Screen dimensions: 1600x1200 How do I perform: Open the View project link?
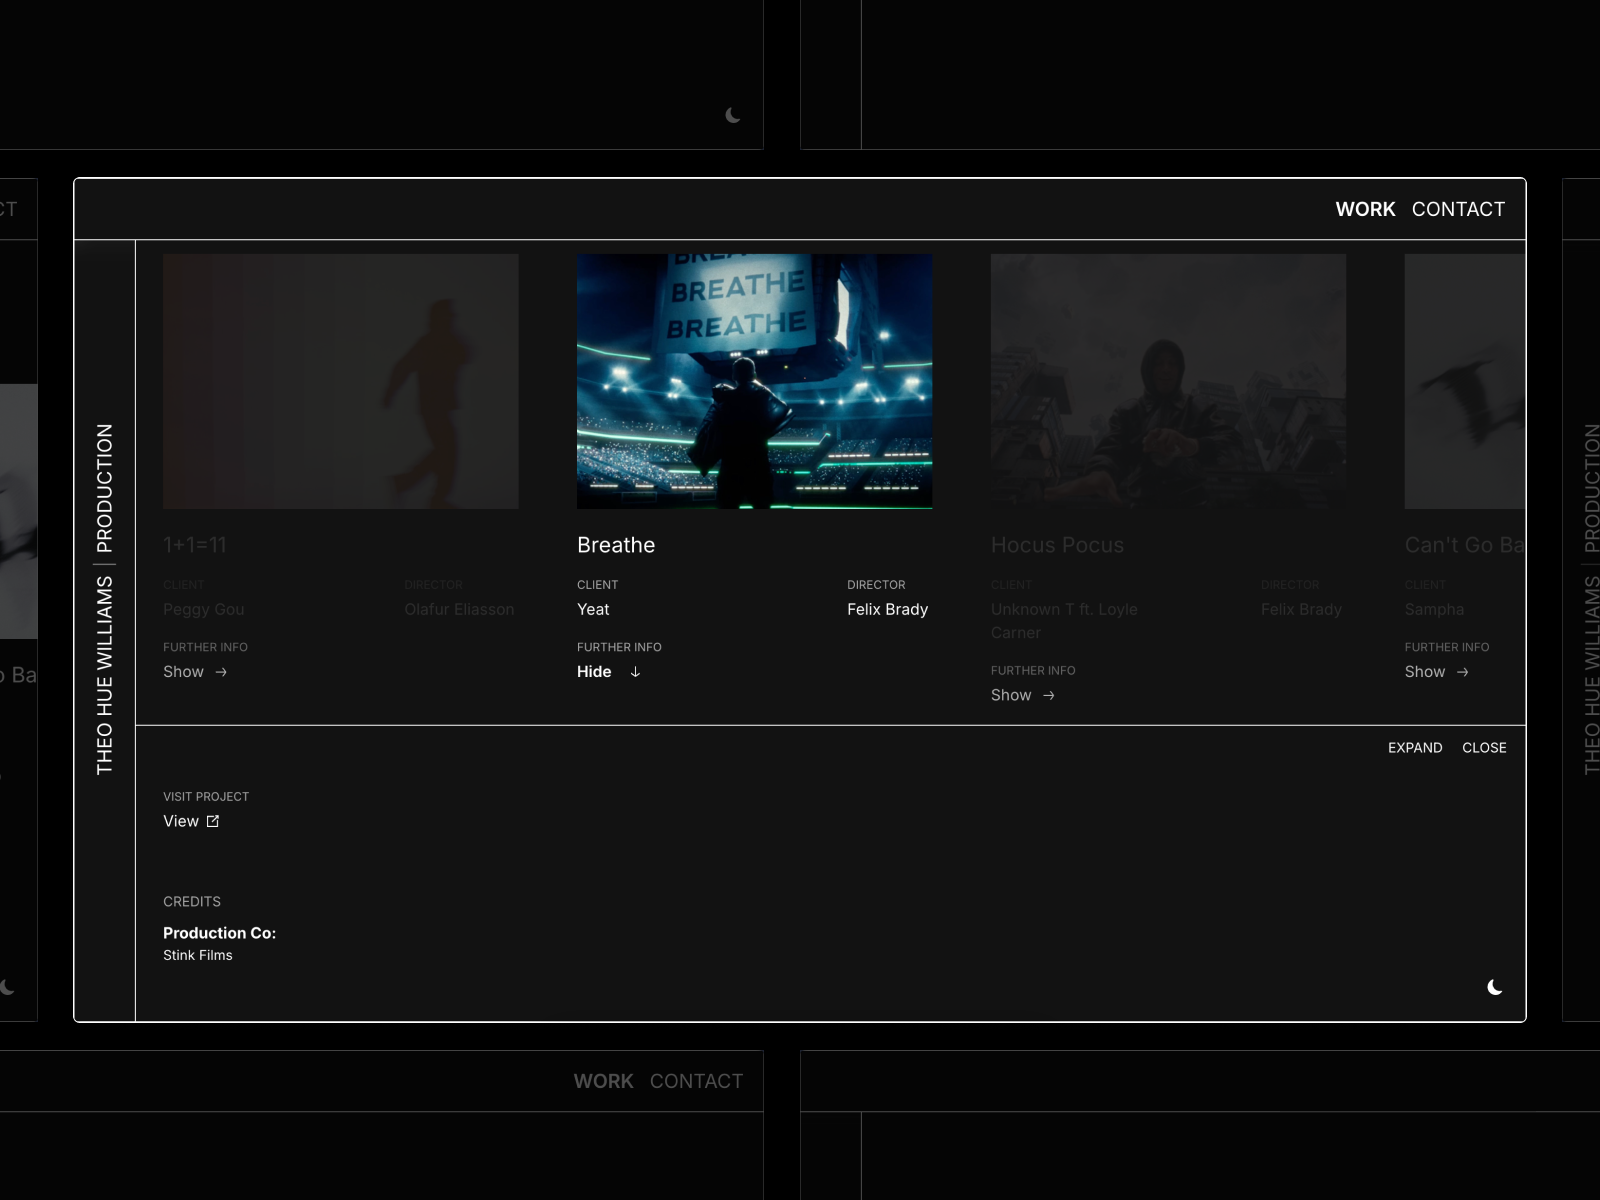pos(191,821)
